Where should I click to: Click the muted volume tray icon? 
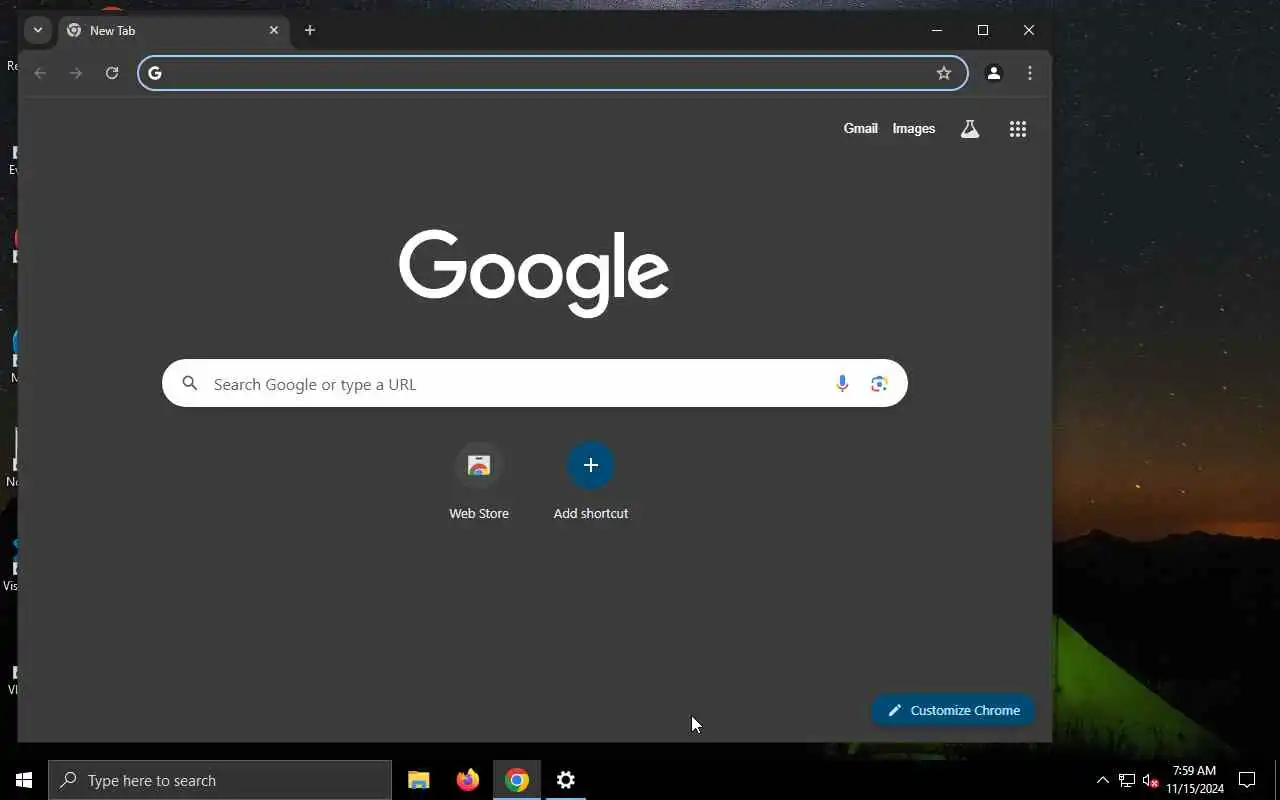(x=1150, y=780)
